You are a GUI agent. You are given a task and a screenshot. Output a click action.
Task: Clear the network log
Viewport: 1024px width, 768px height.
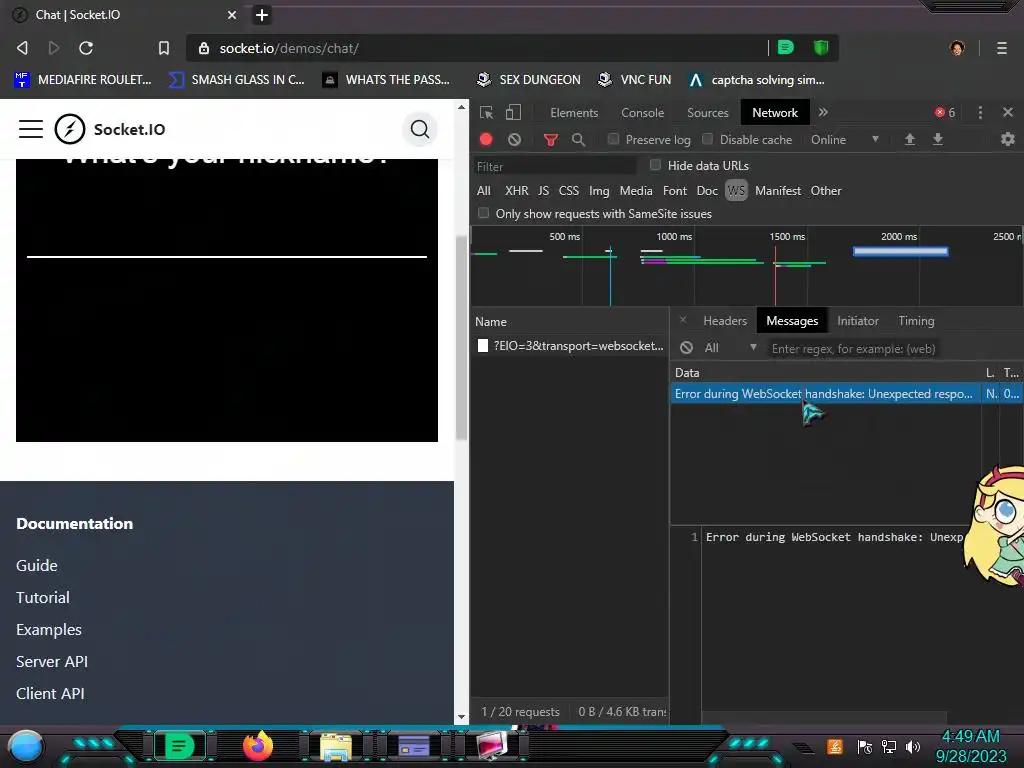[515, 139]
